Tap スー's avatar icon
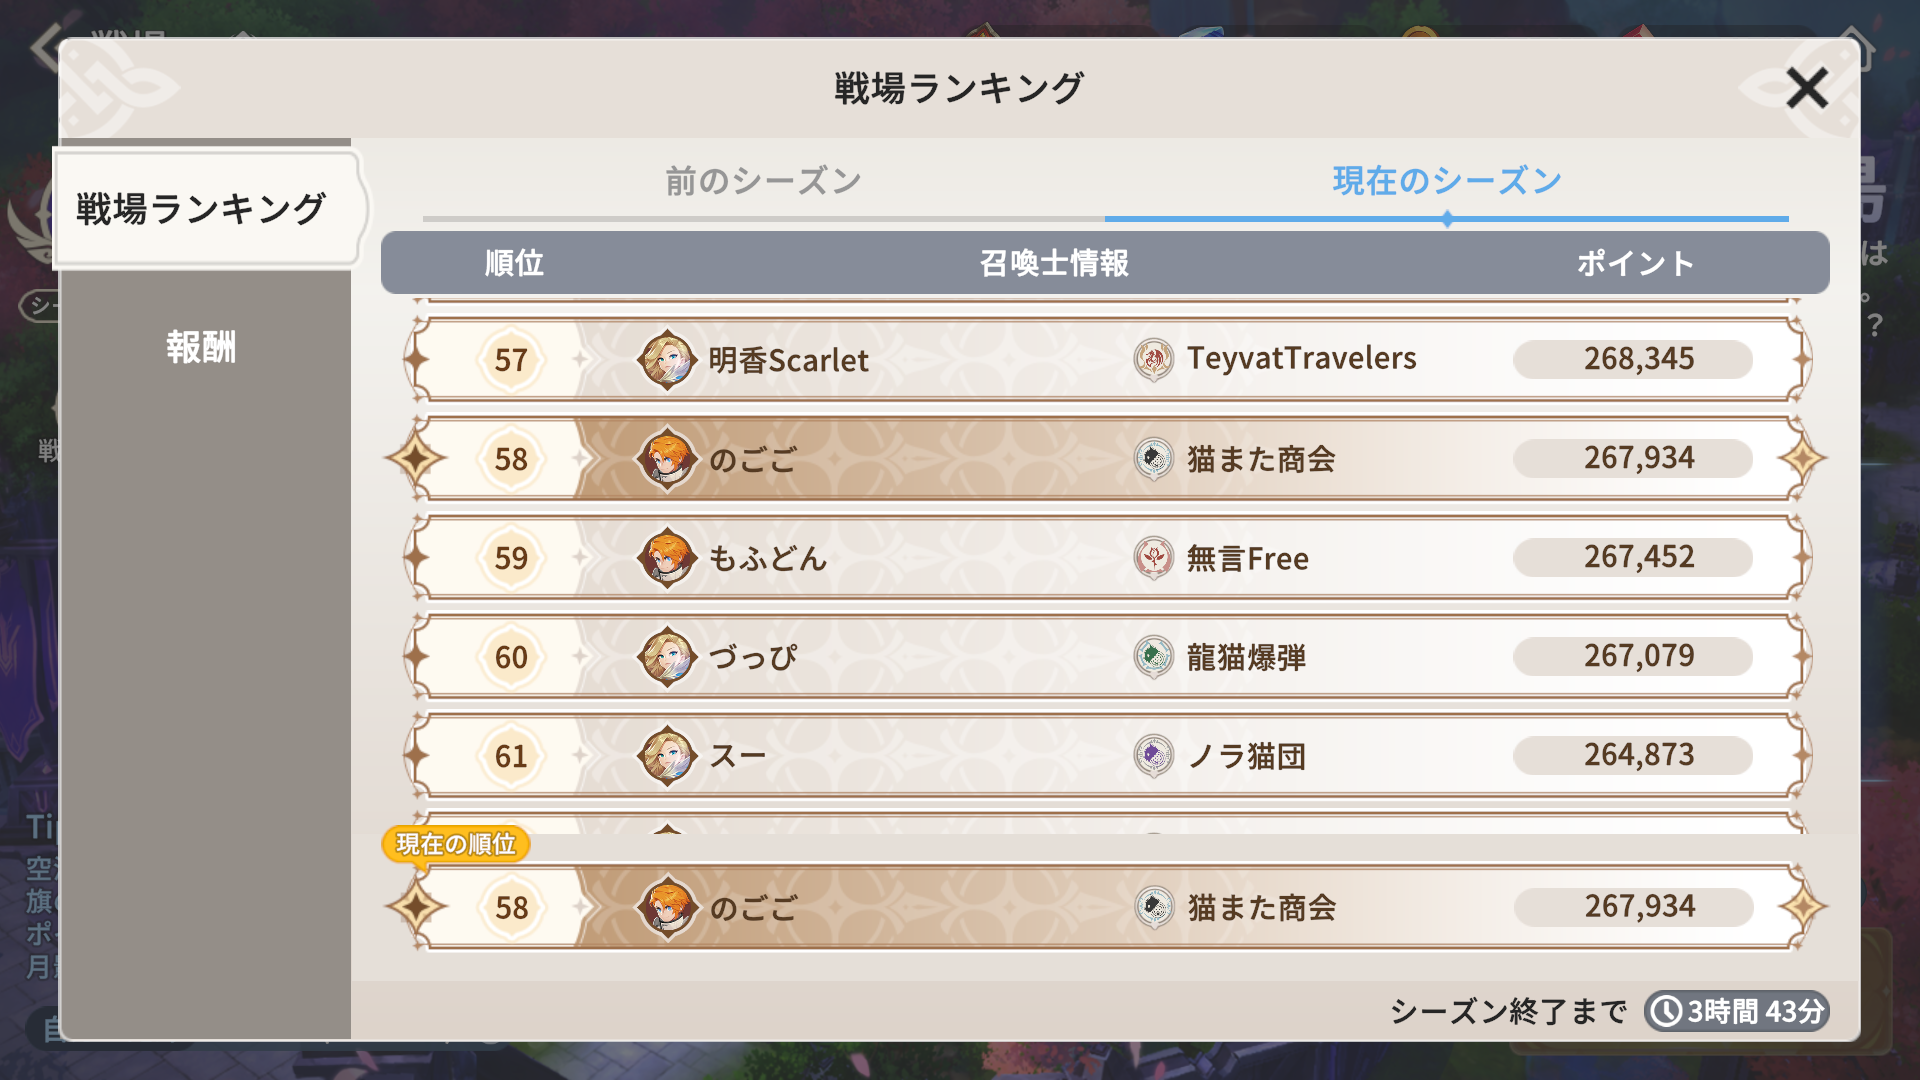Screen dimensions: 1920x1080 [x=667, y=755]
